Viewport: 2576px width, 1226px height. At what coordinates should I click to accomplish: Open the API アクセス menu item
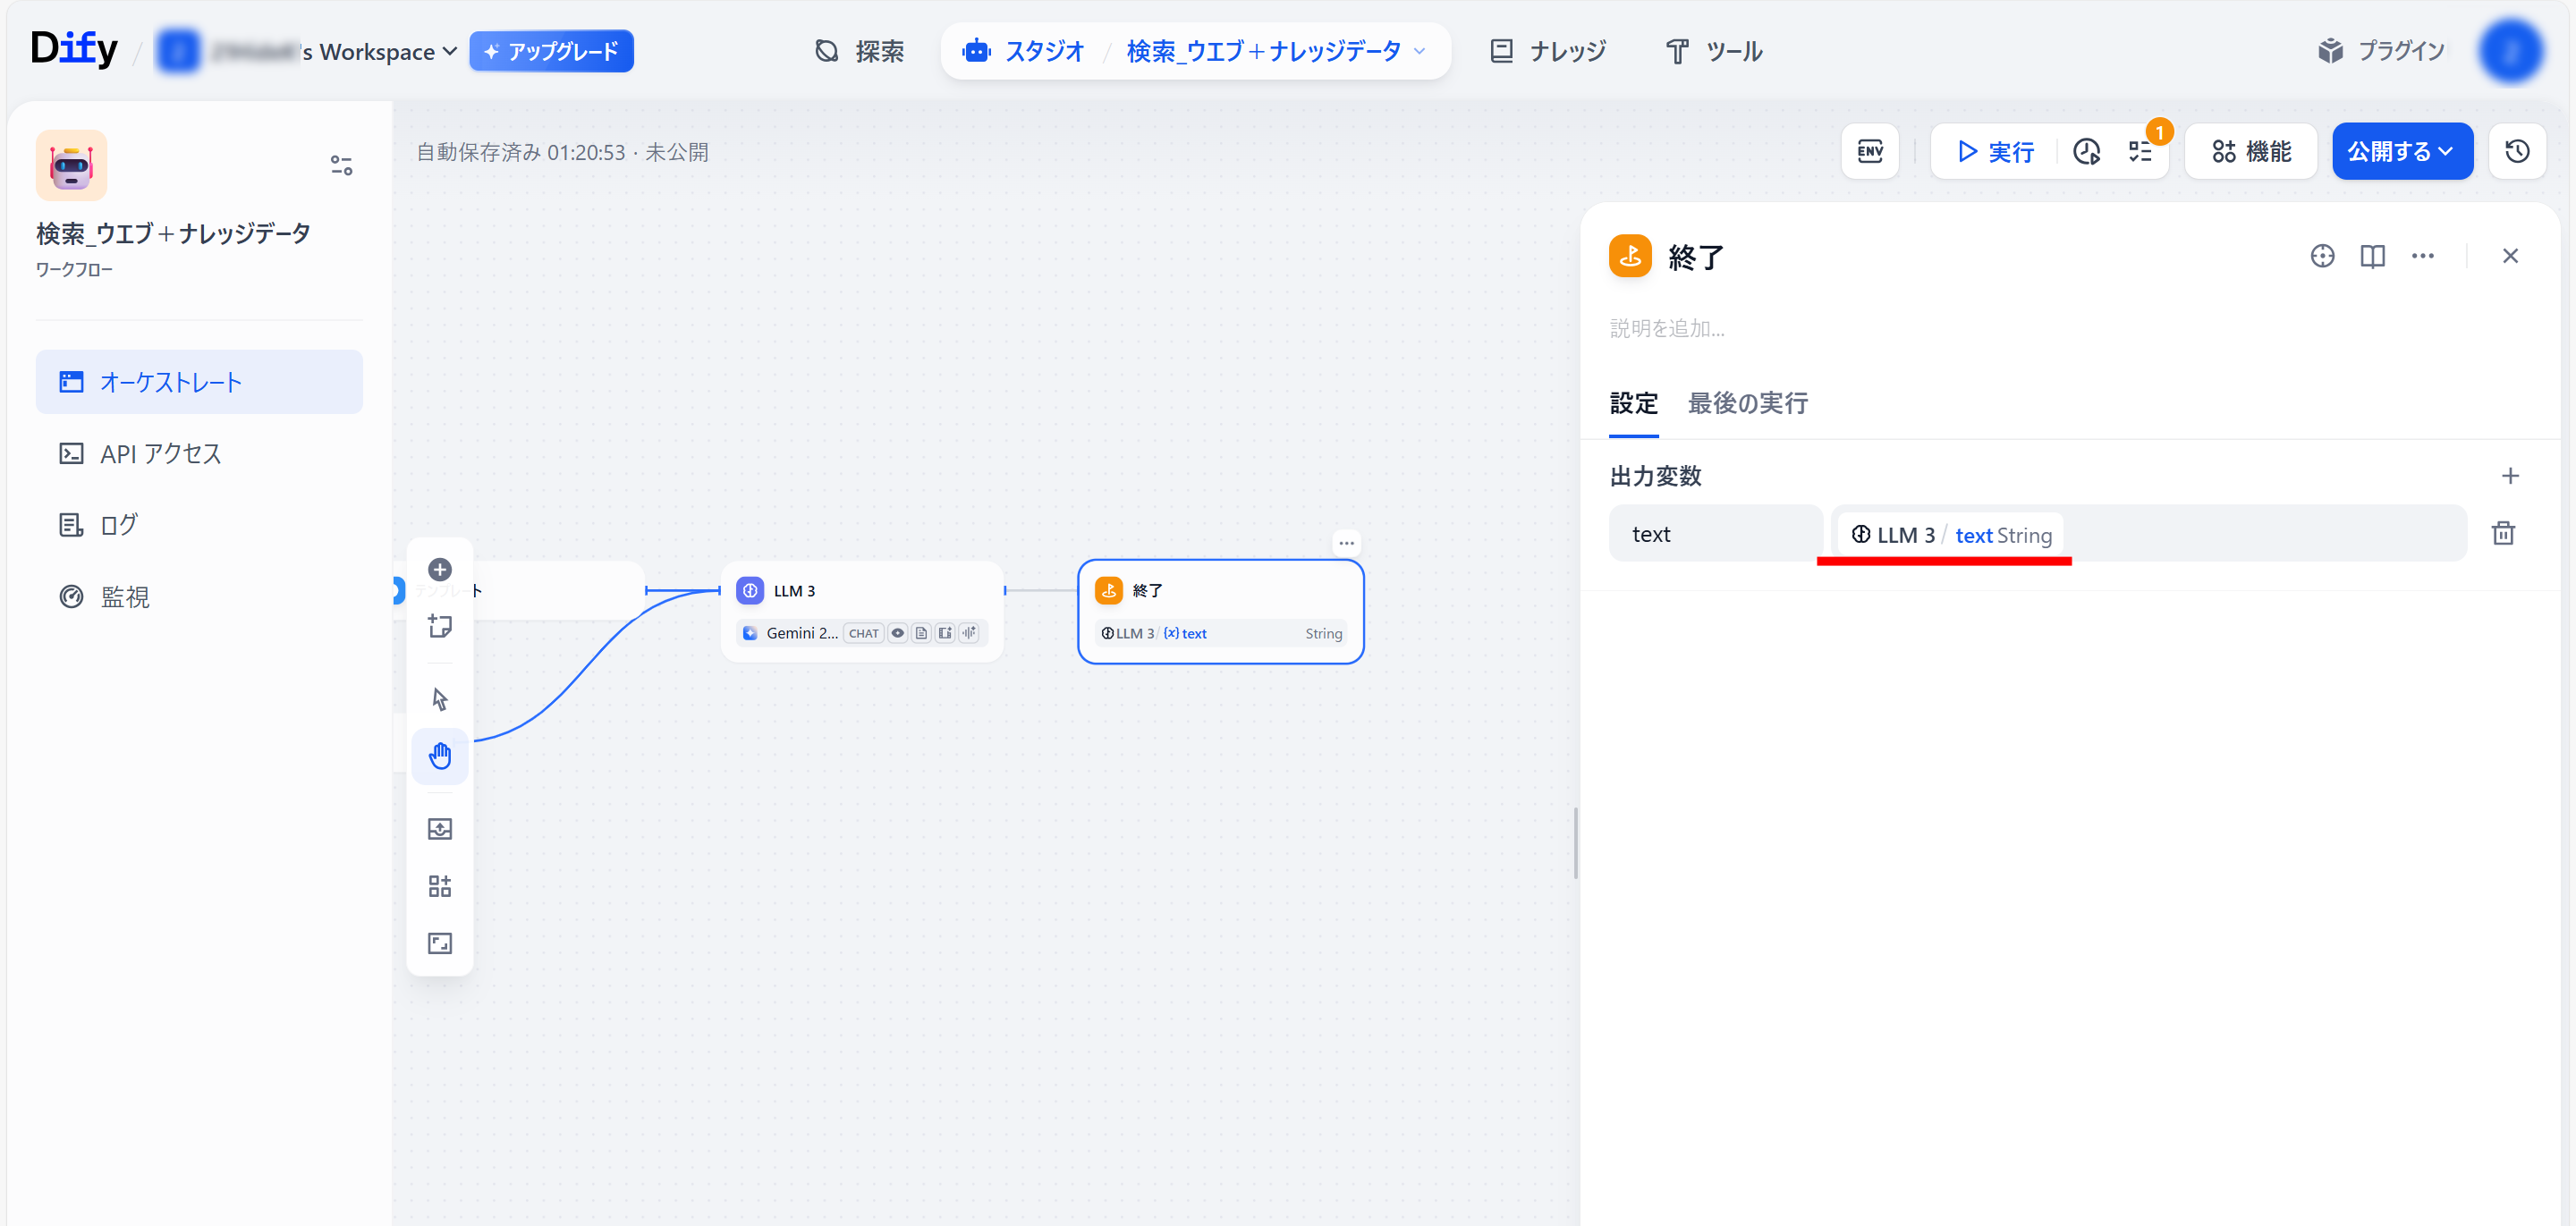[x=160, y=454]
